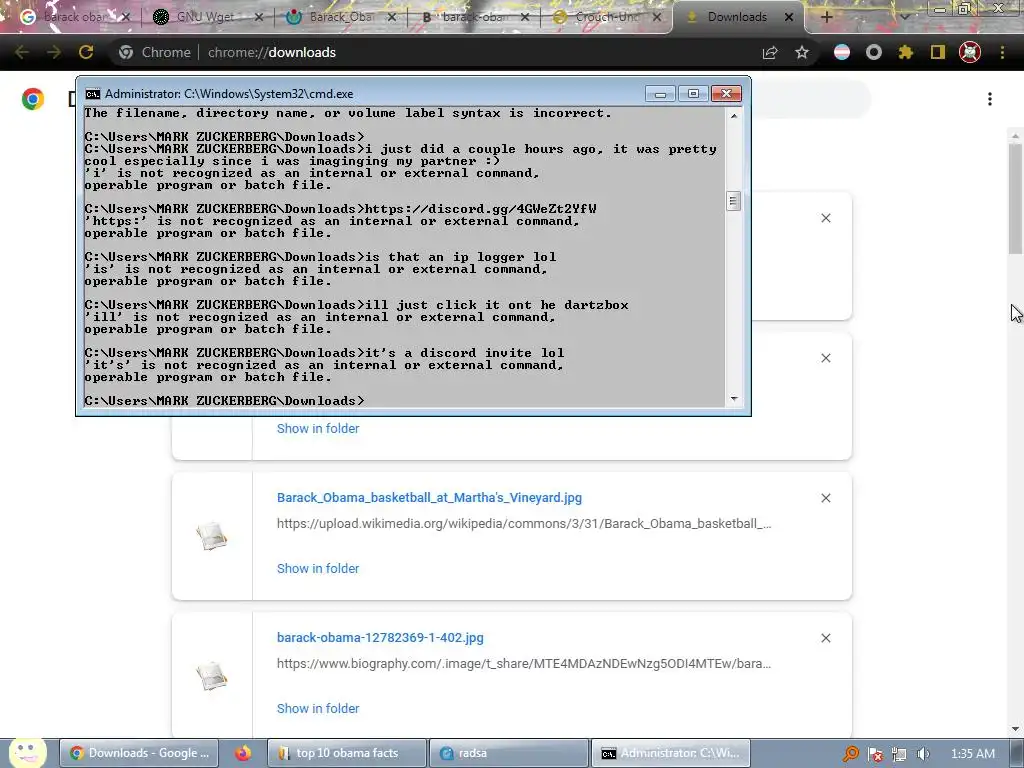Click the profile avatar in Chrome toolbar

[970, 52]
